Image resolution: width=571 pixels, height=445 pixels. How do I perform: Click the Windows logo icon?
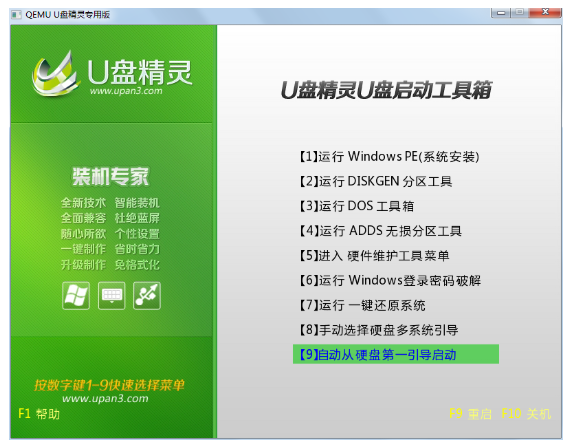tap(76, 295)
